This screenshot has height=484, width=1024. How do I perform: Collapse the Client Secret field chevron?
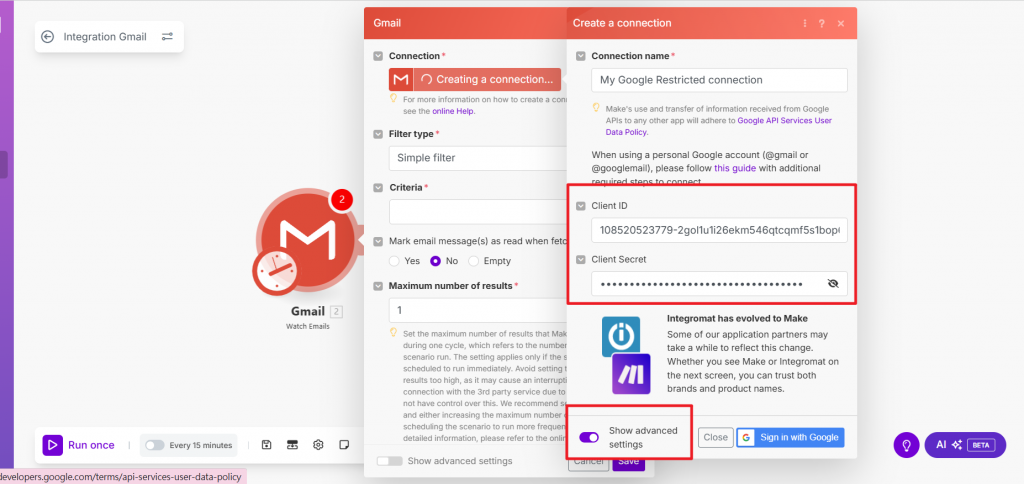point(581,259)
